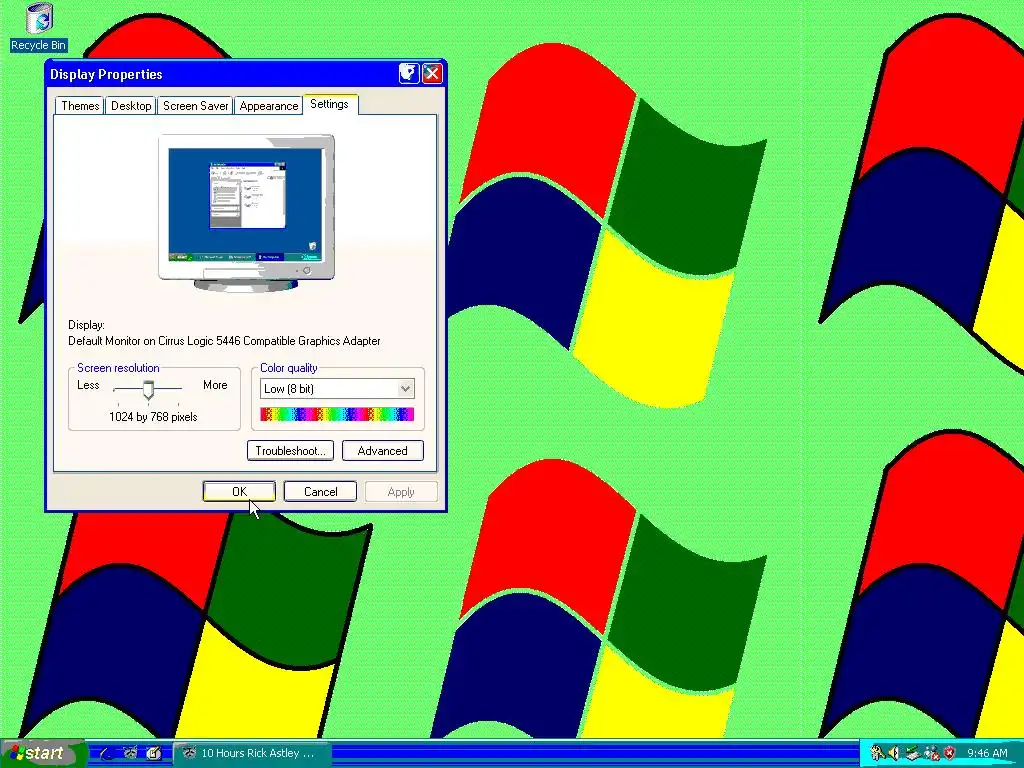
Task: Click the Safely Remove Hardware tray icon
Action: pos(912,753)
